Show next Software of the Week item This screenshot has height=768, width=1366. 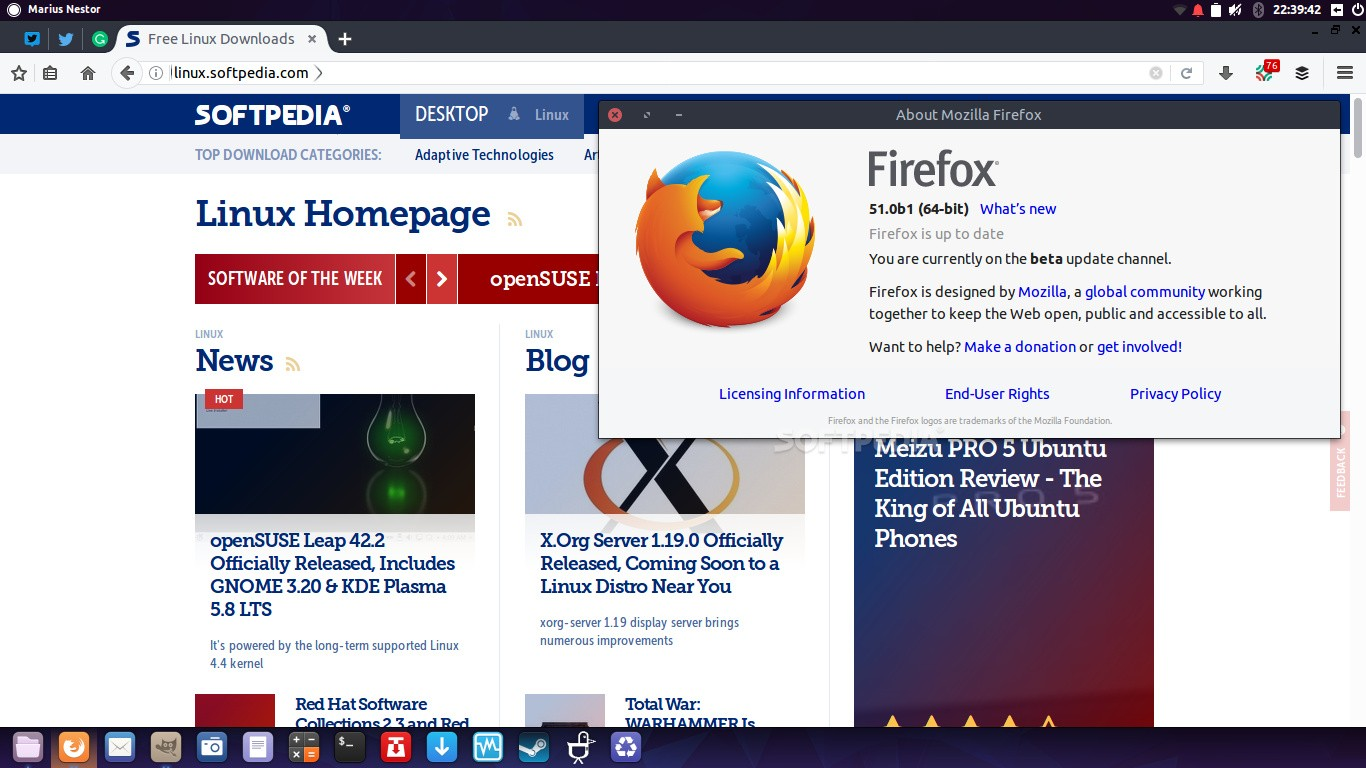[x=442, y=279]
